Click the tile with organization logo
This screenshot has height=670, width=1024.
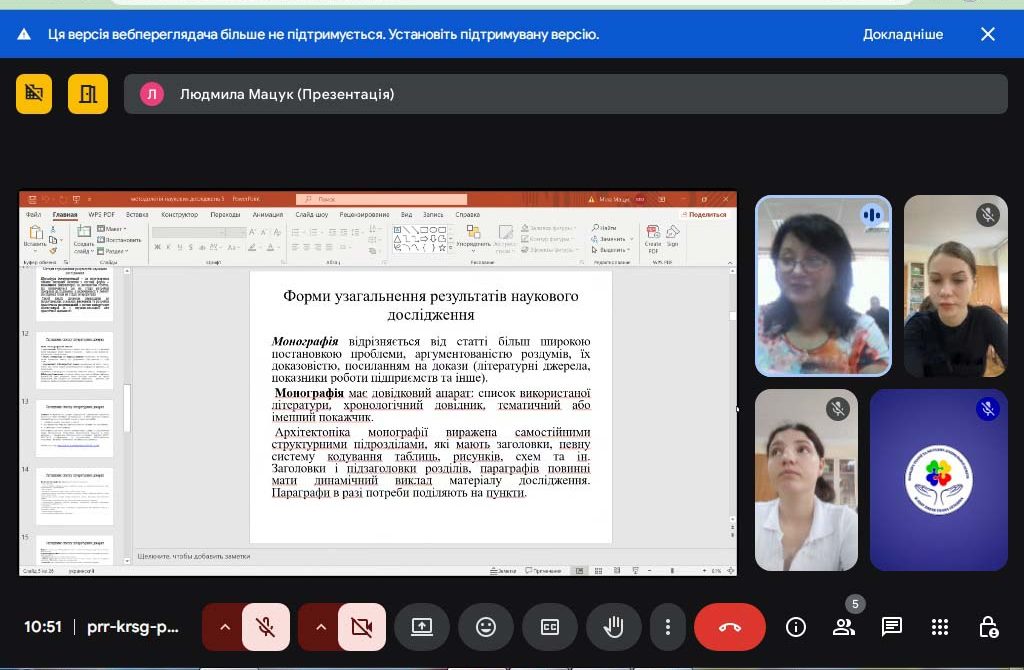point(936,480)
